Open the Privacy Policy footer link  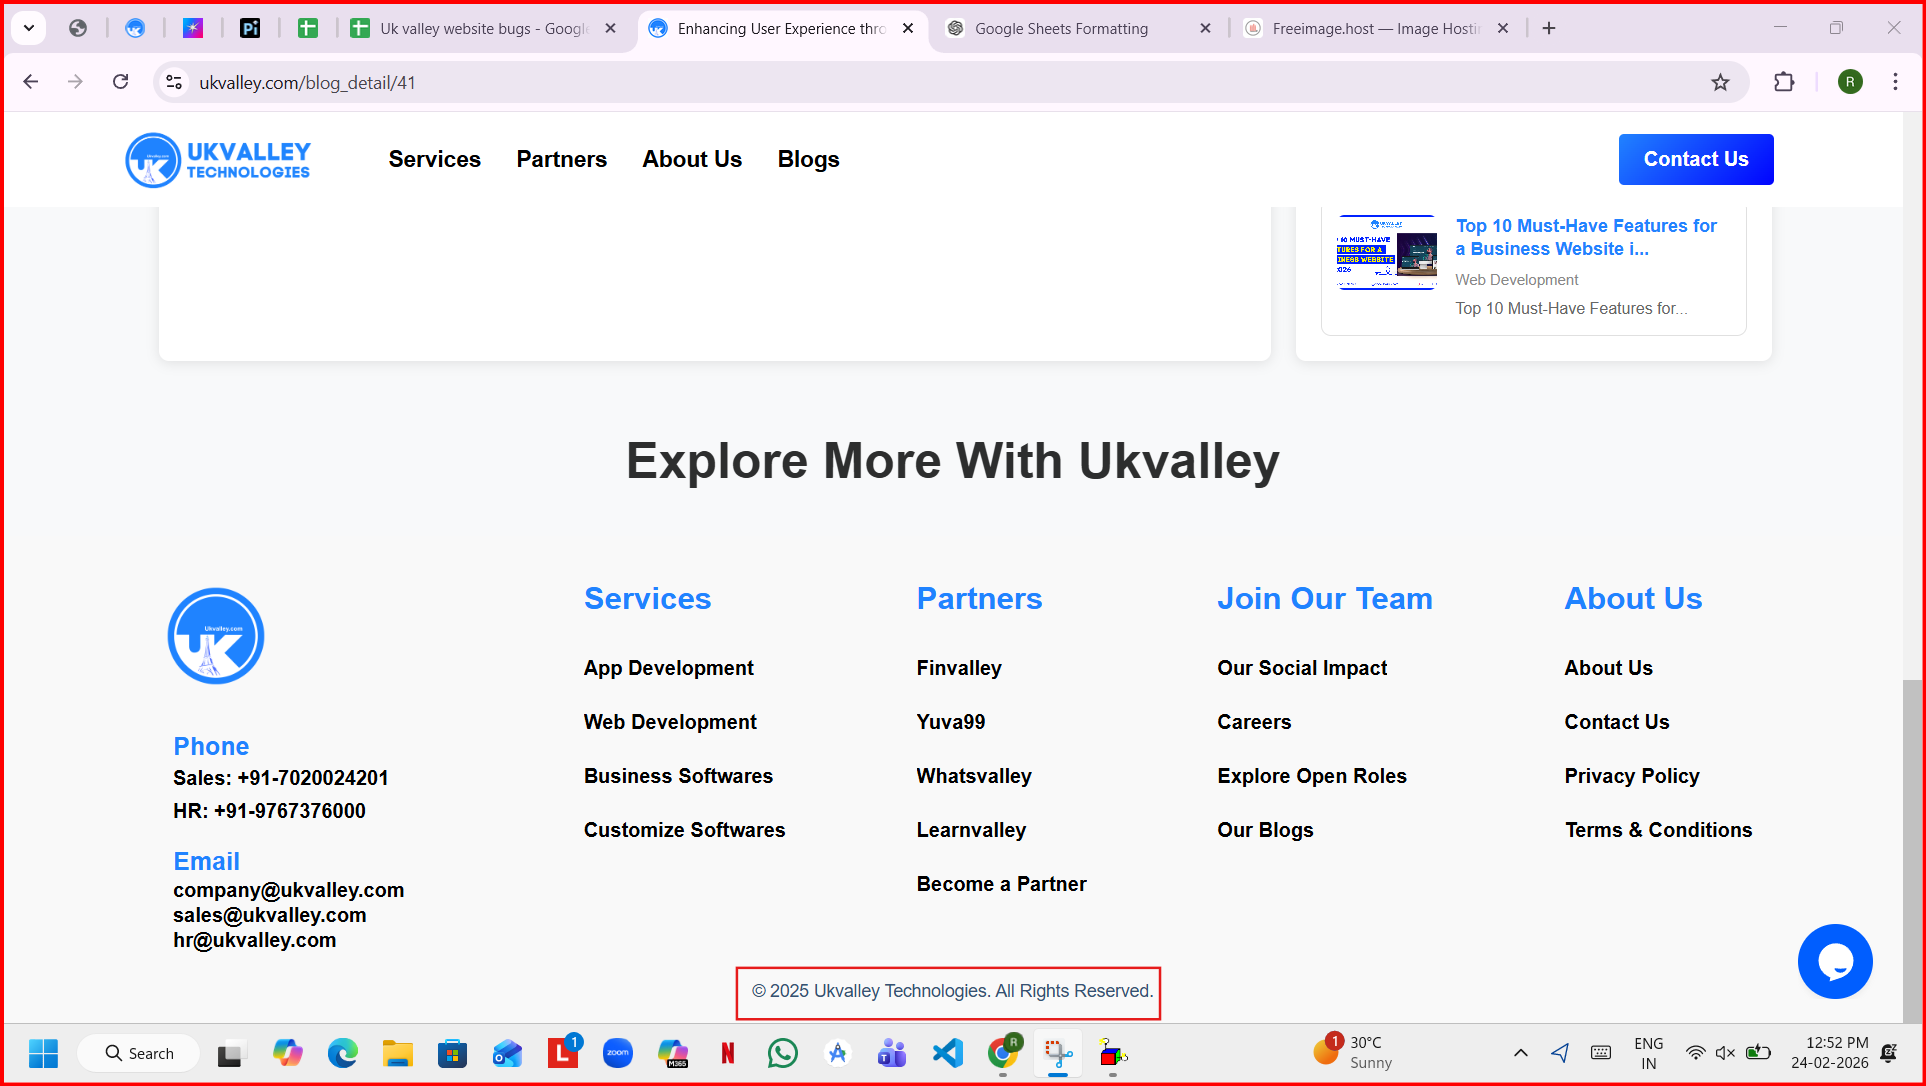tap(1631, 776)
